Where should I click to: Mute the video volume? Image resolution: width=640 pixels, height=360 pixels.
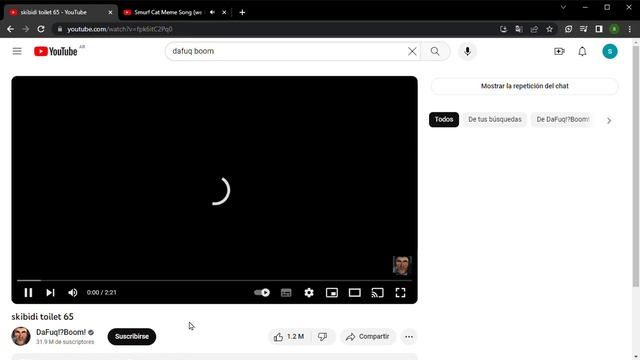point(73,293)
